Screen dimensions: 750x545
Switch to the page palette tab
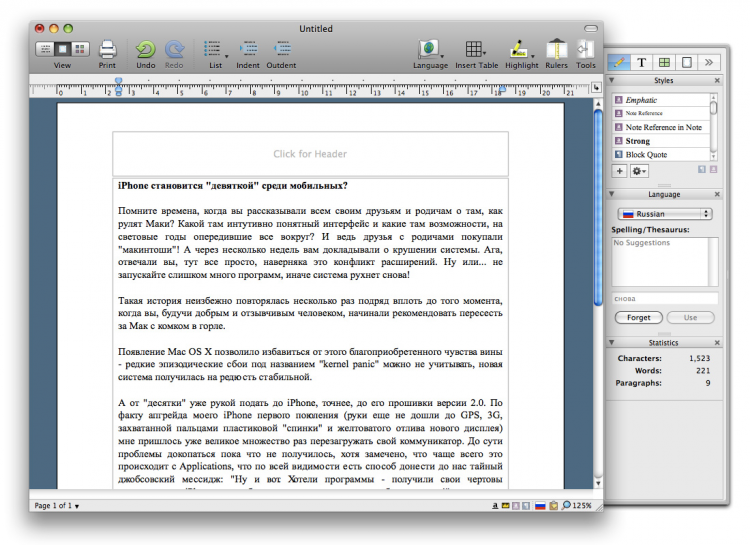686,62
